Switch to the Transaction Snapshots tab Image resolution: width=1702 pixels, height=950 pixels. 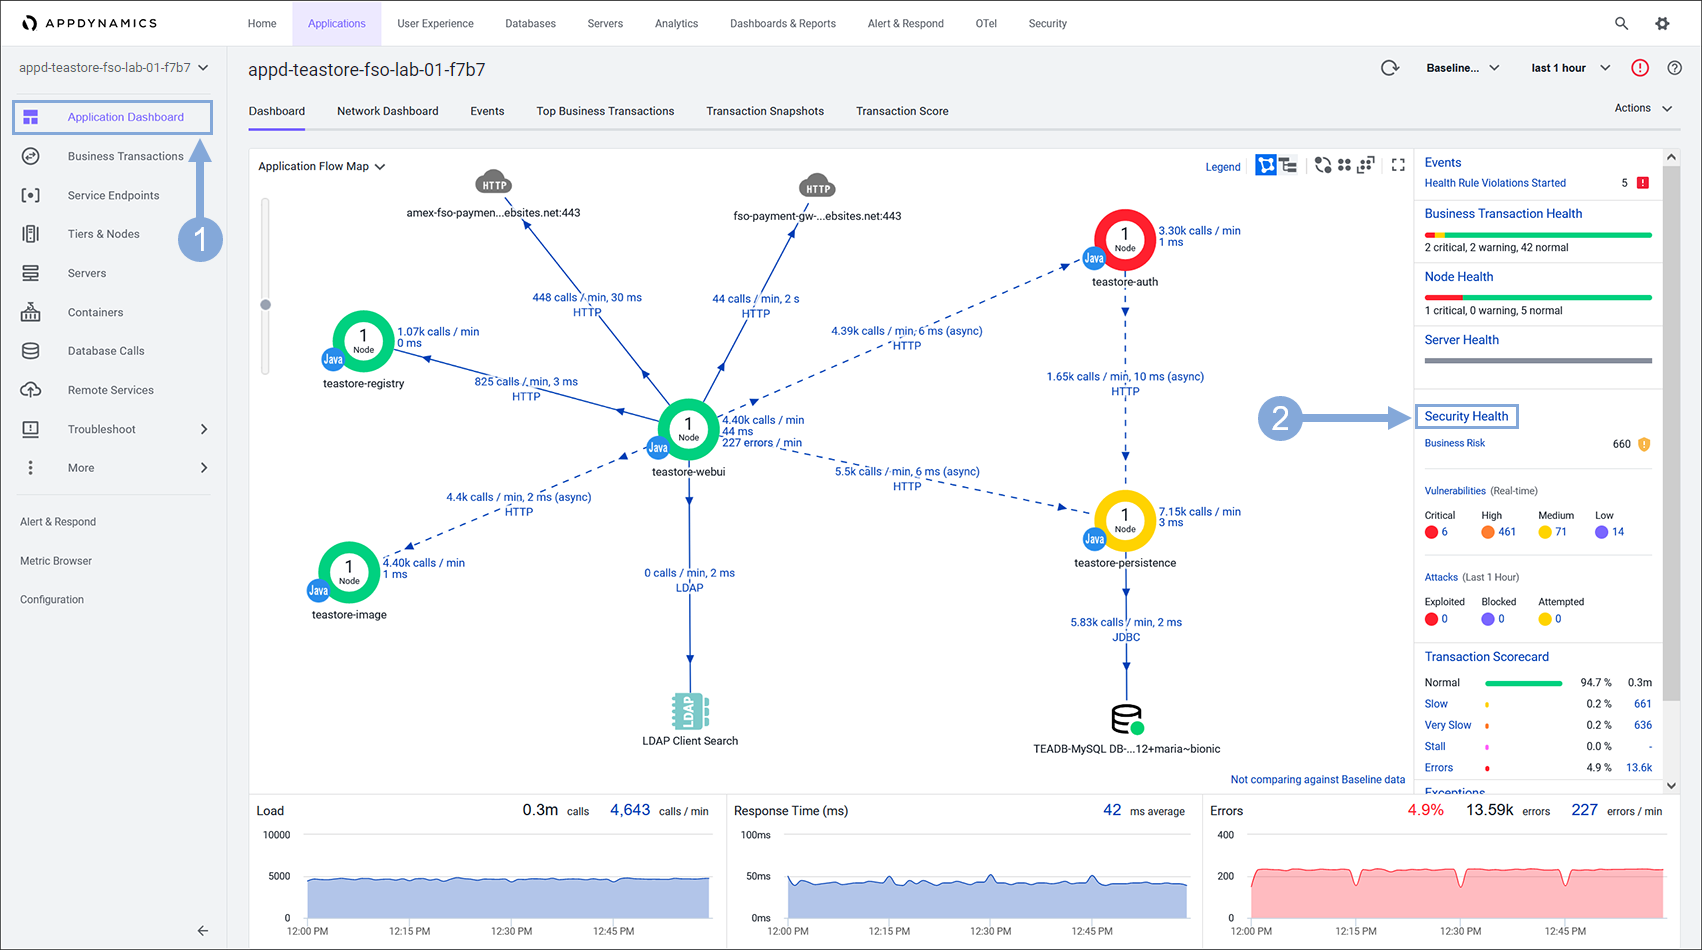click(x=765, y=111)
